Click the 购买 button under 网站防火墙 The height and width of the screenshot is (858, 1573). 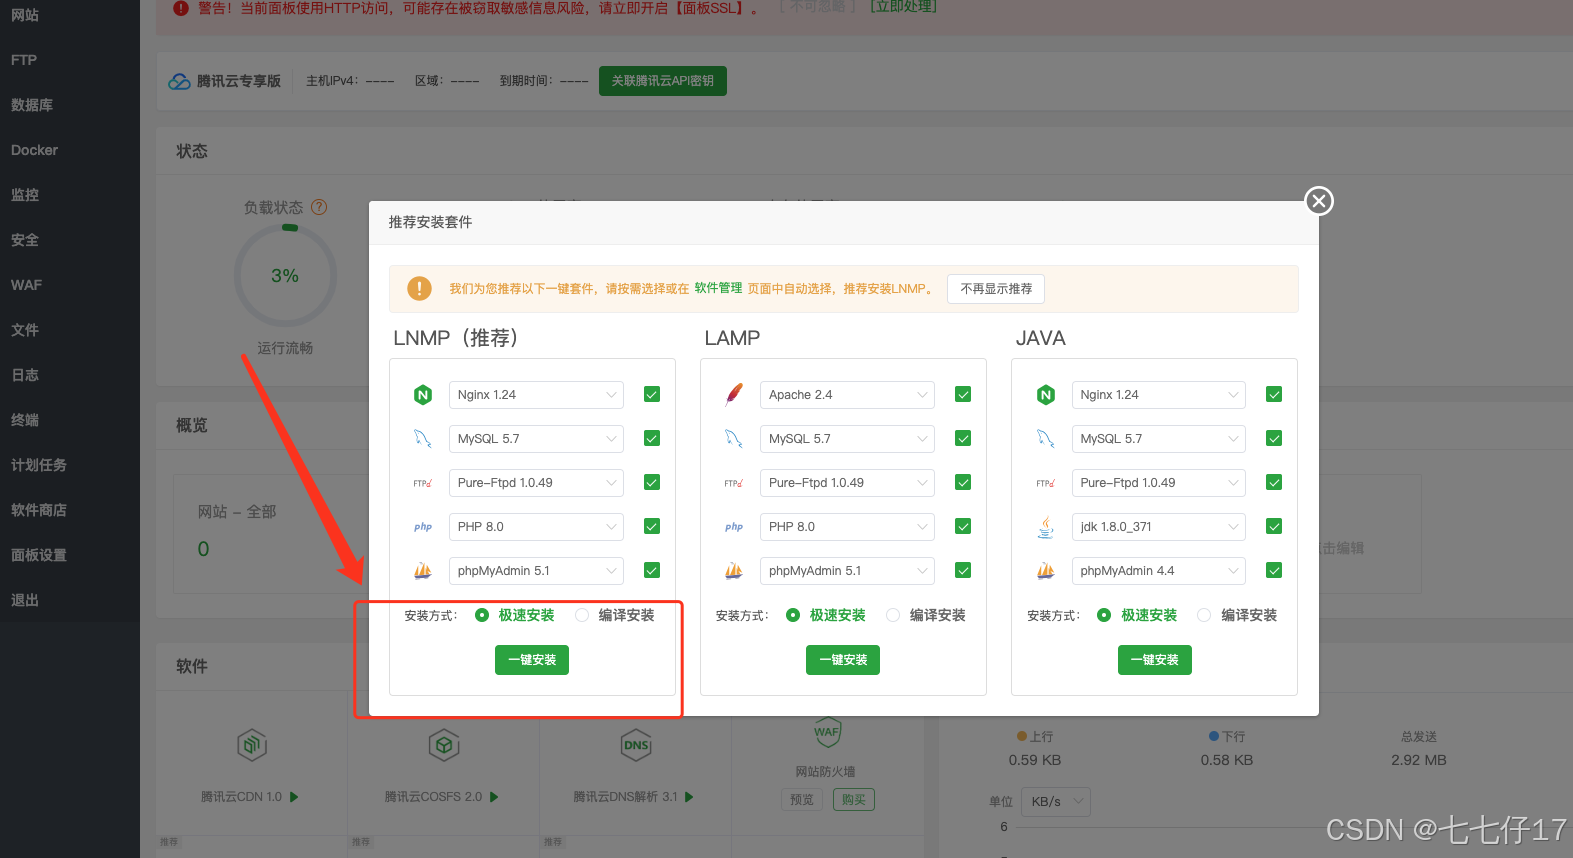pyautogui.click(x=854, y=800)
